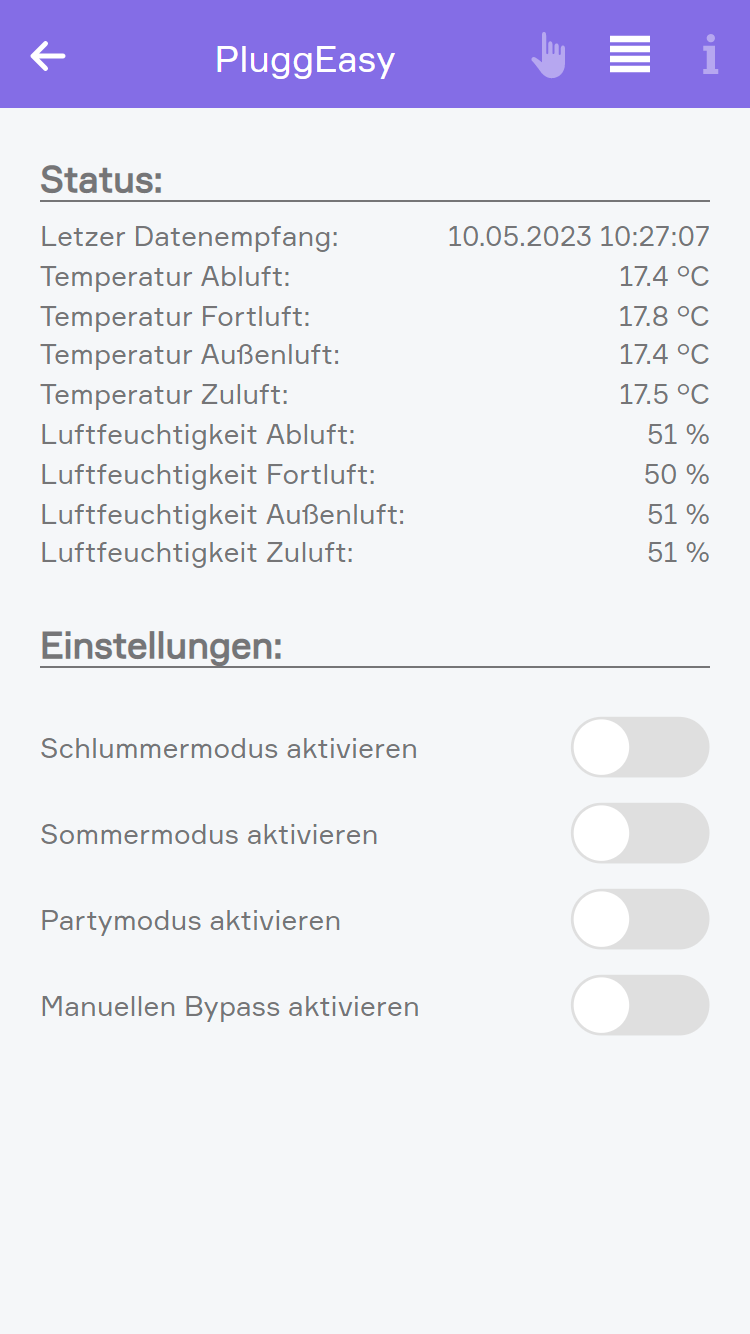Viewport: 750px width, 1334px height.
Task: Click the Einstellungen section heading
Action: point(162,646)
